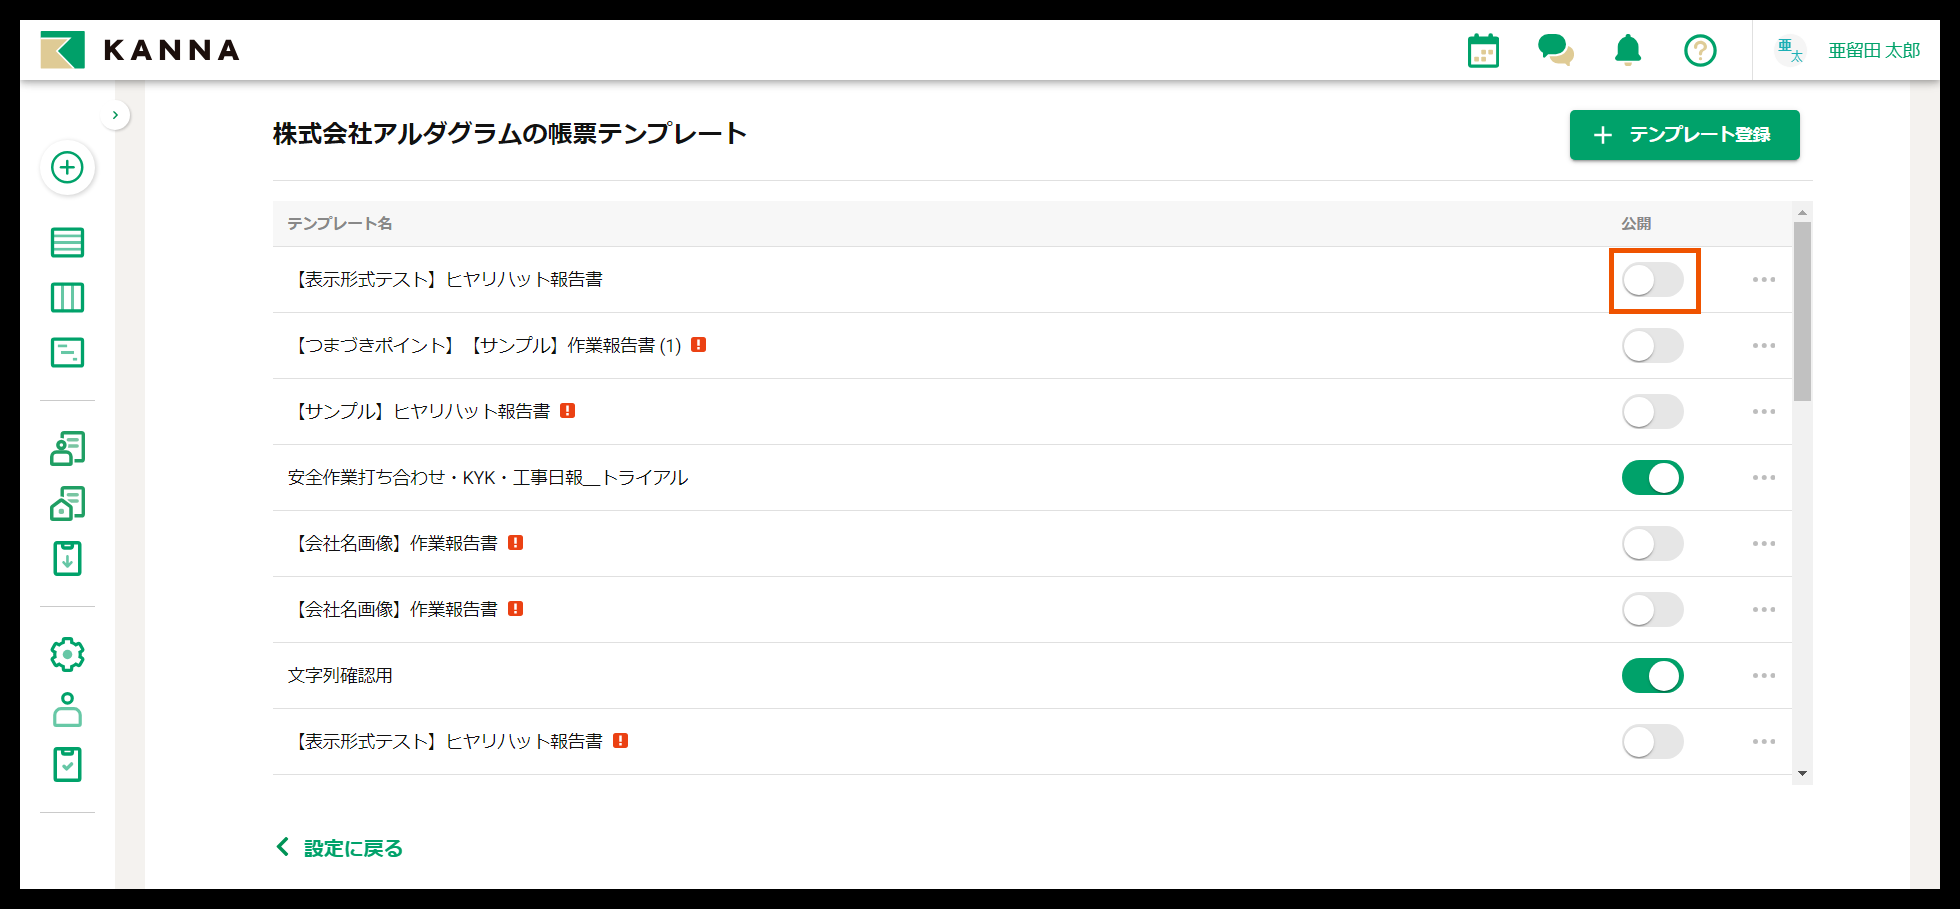The image size is (1960, 909).
Task: Open the chat messages icon
Action: [x=1555, y=50]
